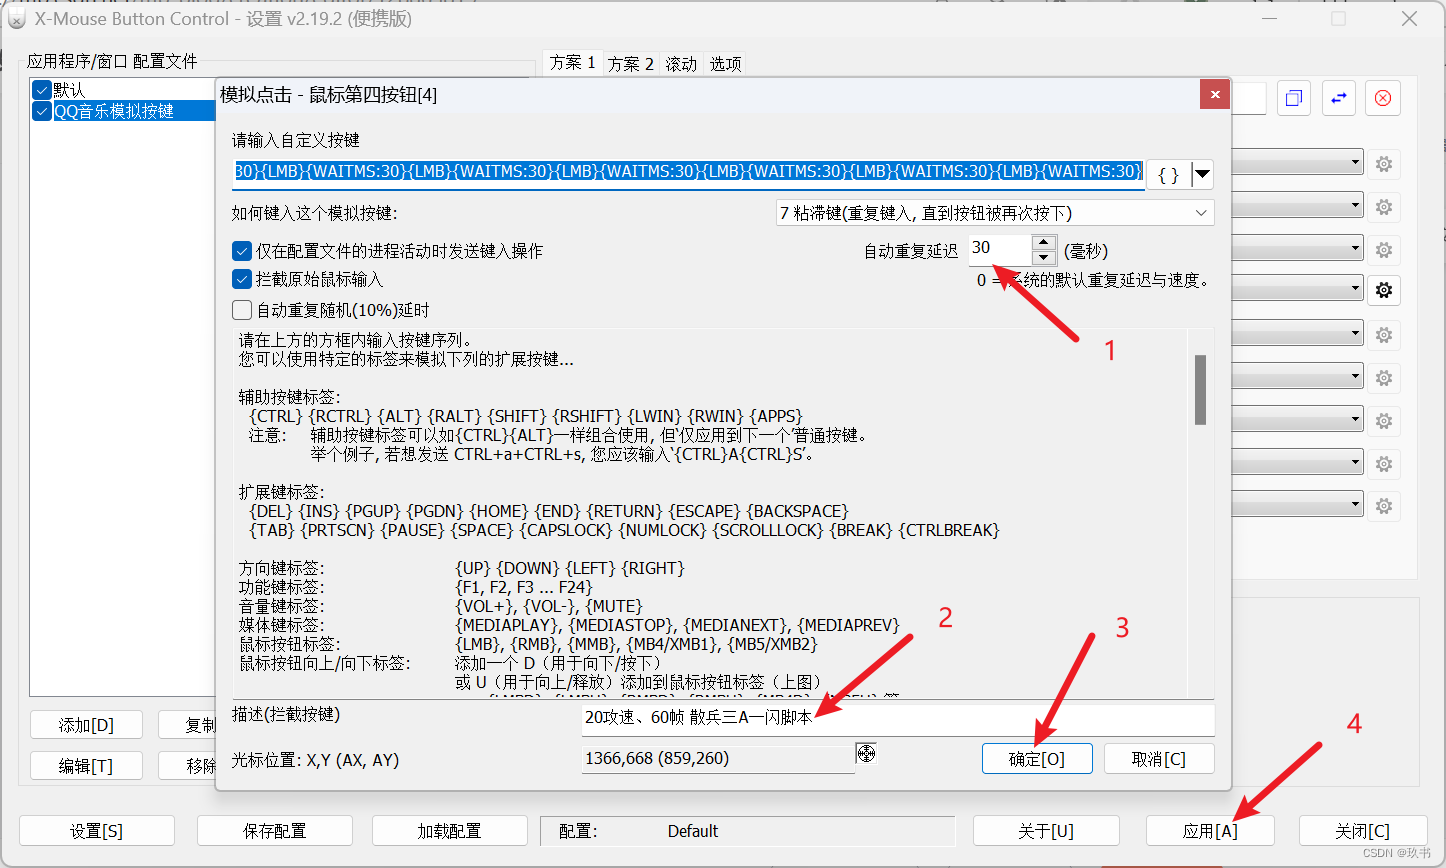Image resolution: width=1446 pixels, height=868 pixels.
Task: Open the 滚动 tab
Action: tap(680, 63)
